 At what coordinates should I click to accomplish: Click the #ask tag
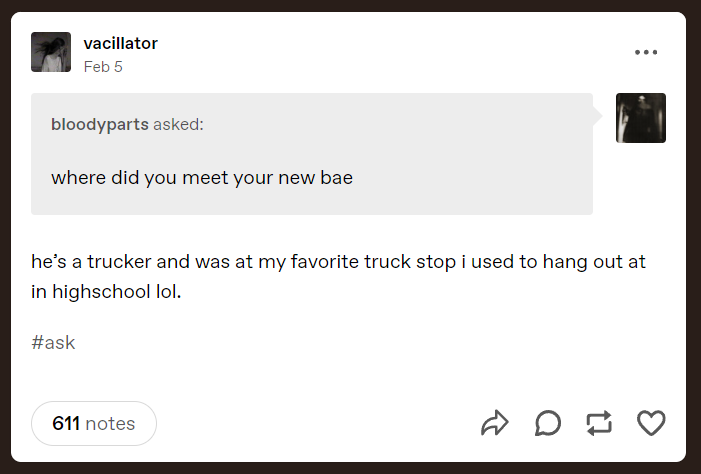click(x=53, y=343)
